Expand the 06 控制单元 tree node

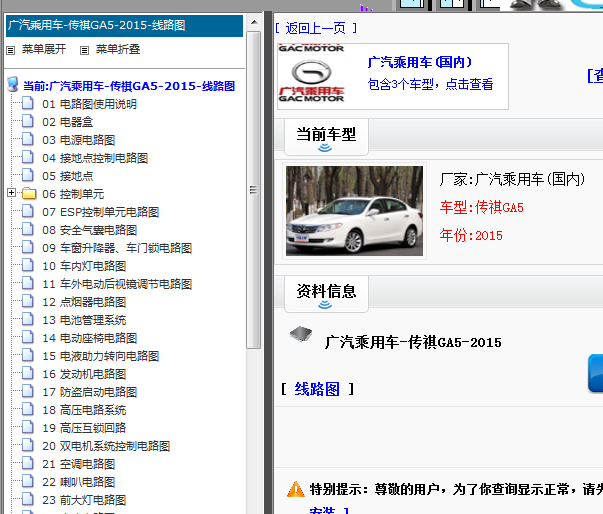pos(12,193)
